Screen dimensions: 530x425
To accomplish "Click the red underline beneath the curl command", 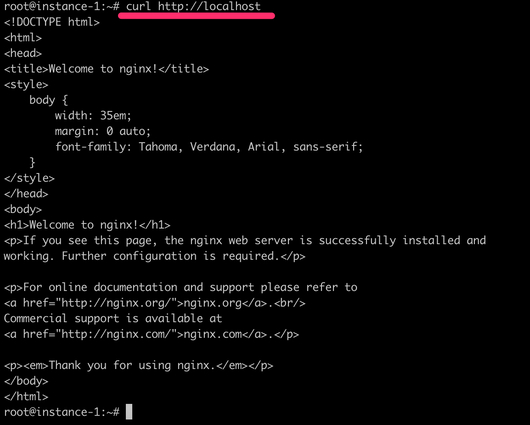I will pos(196,16).
